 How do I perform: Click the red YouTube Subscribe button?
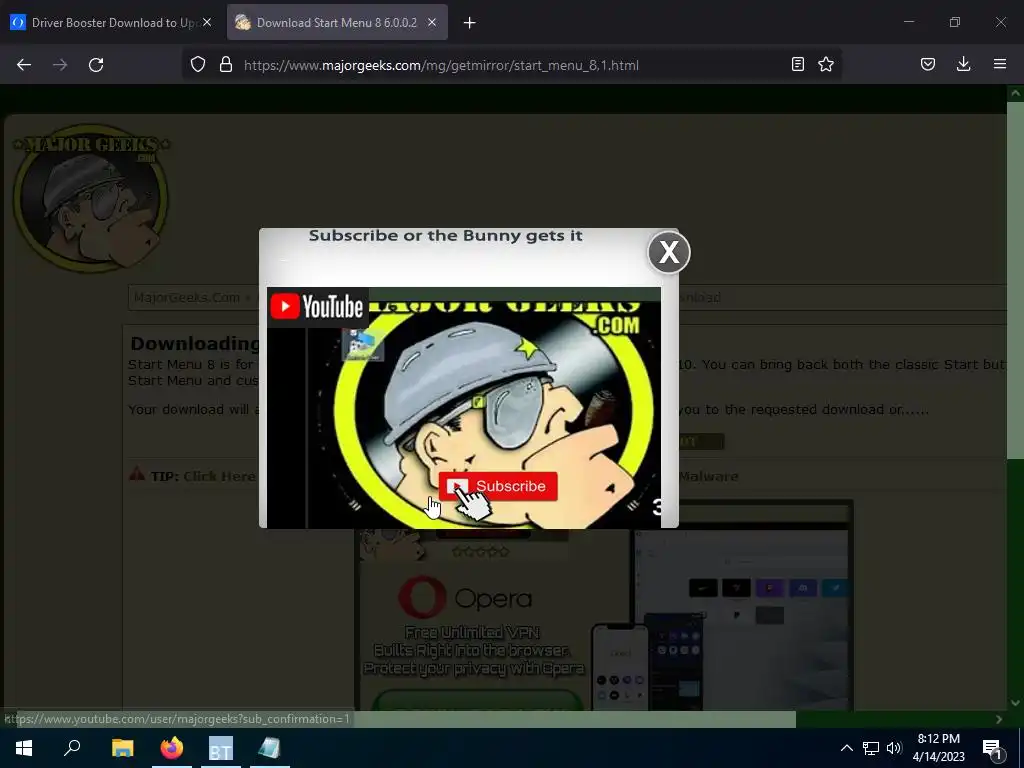pos(498,486)
